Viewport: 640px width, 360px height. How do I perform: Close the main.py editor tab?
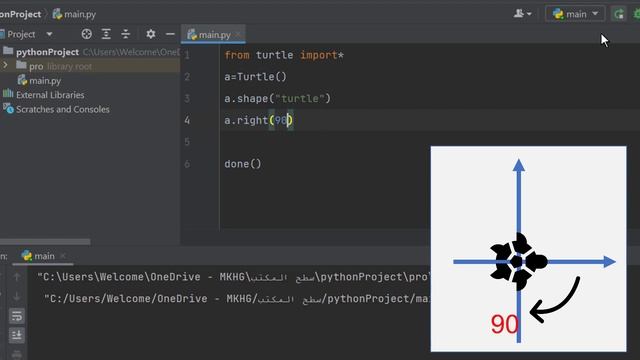point(238,35)
